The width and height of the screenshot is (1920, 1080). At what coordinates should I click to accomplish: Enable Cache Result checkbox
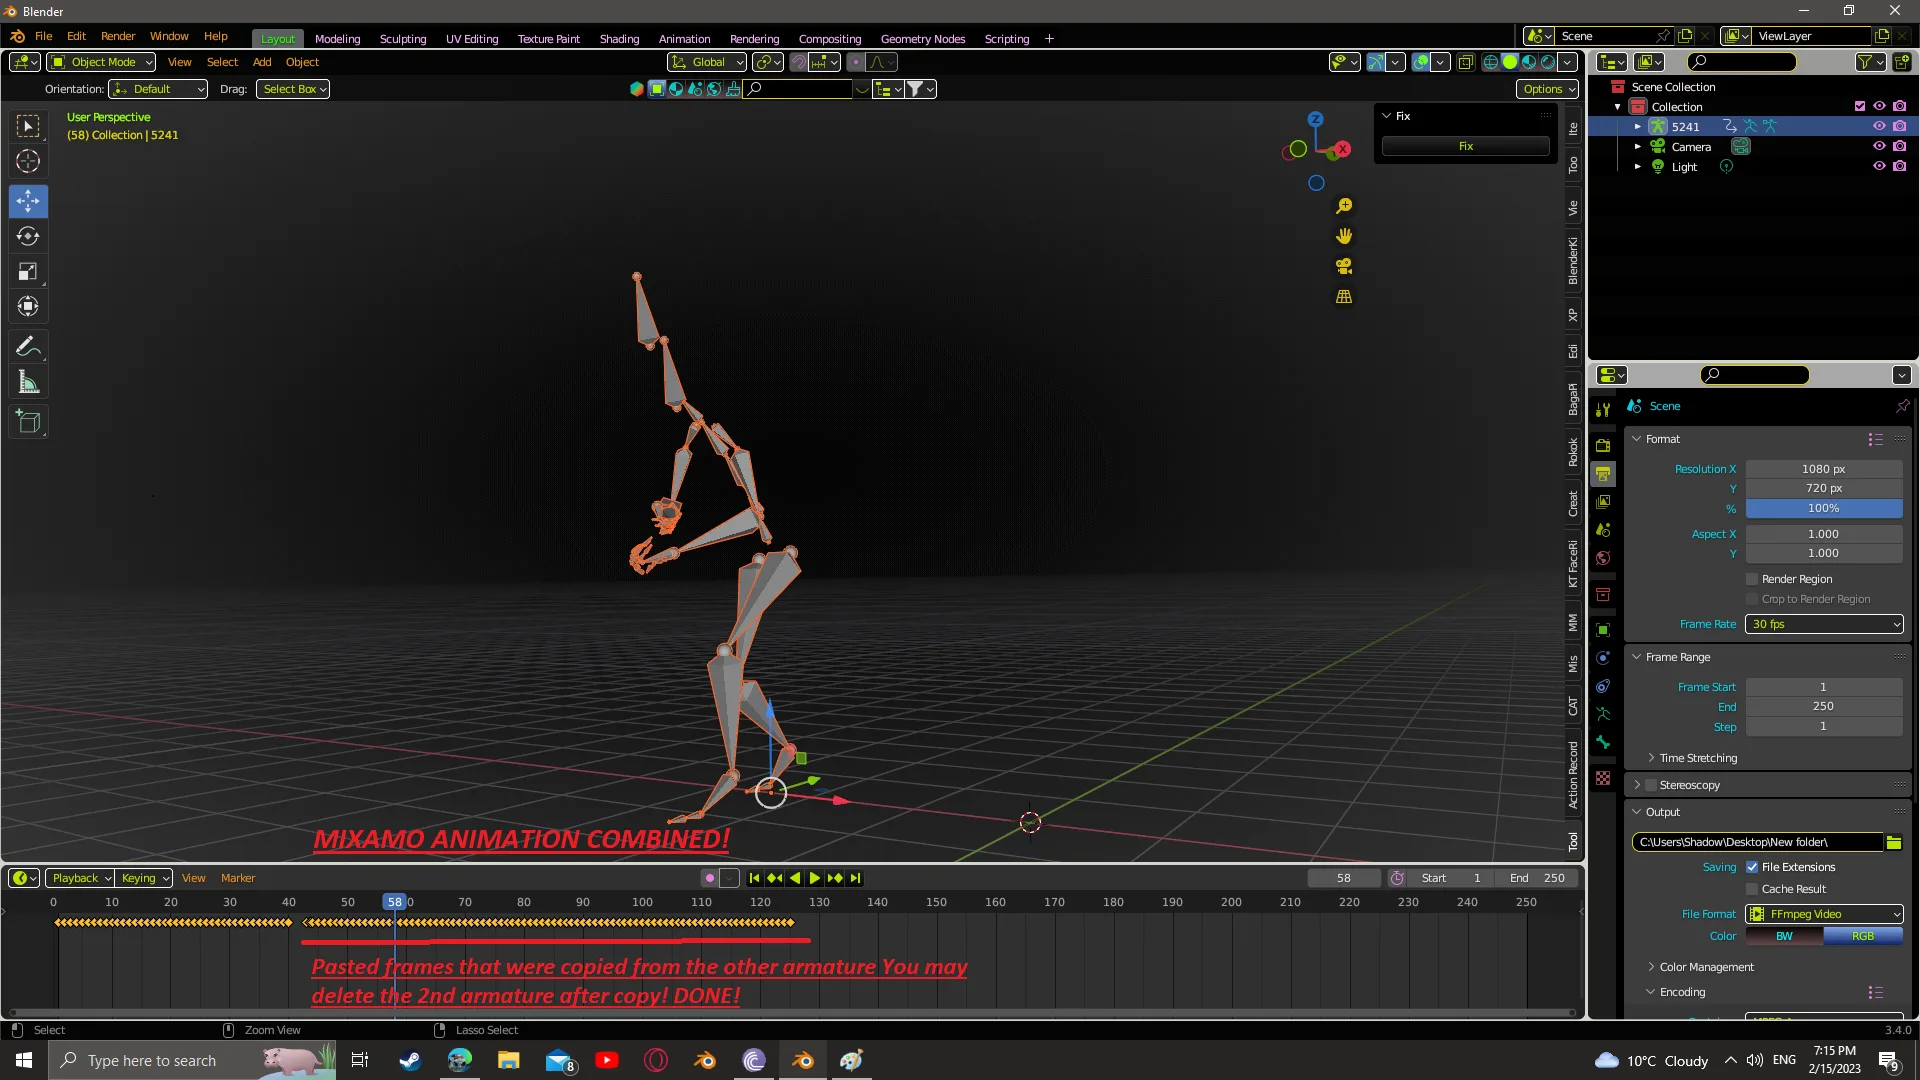tap(1752, 889)
